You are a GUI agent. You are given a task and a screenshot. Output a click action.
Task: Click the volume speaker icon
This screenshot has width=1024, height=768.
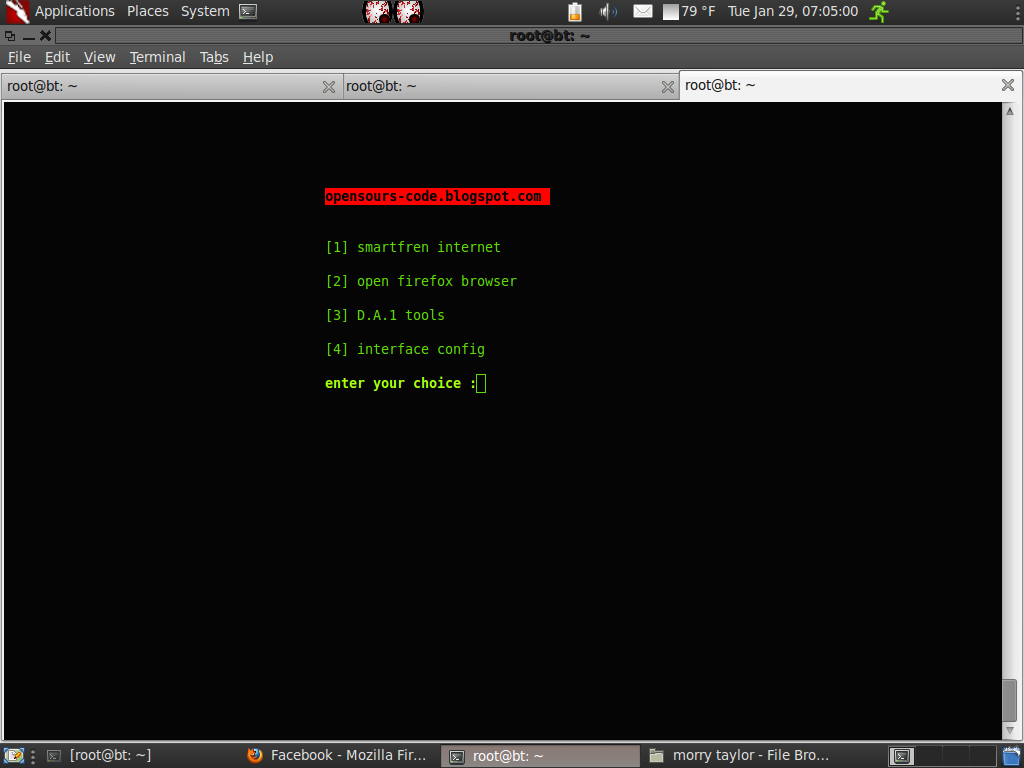pos(607,11)
